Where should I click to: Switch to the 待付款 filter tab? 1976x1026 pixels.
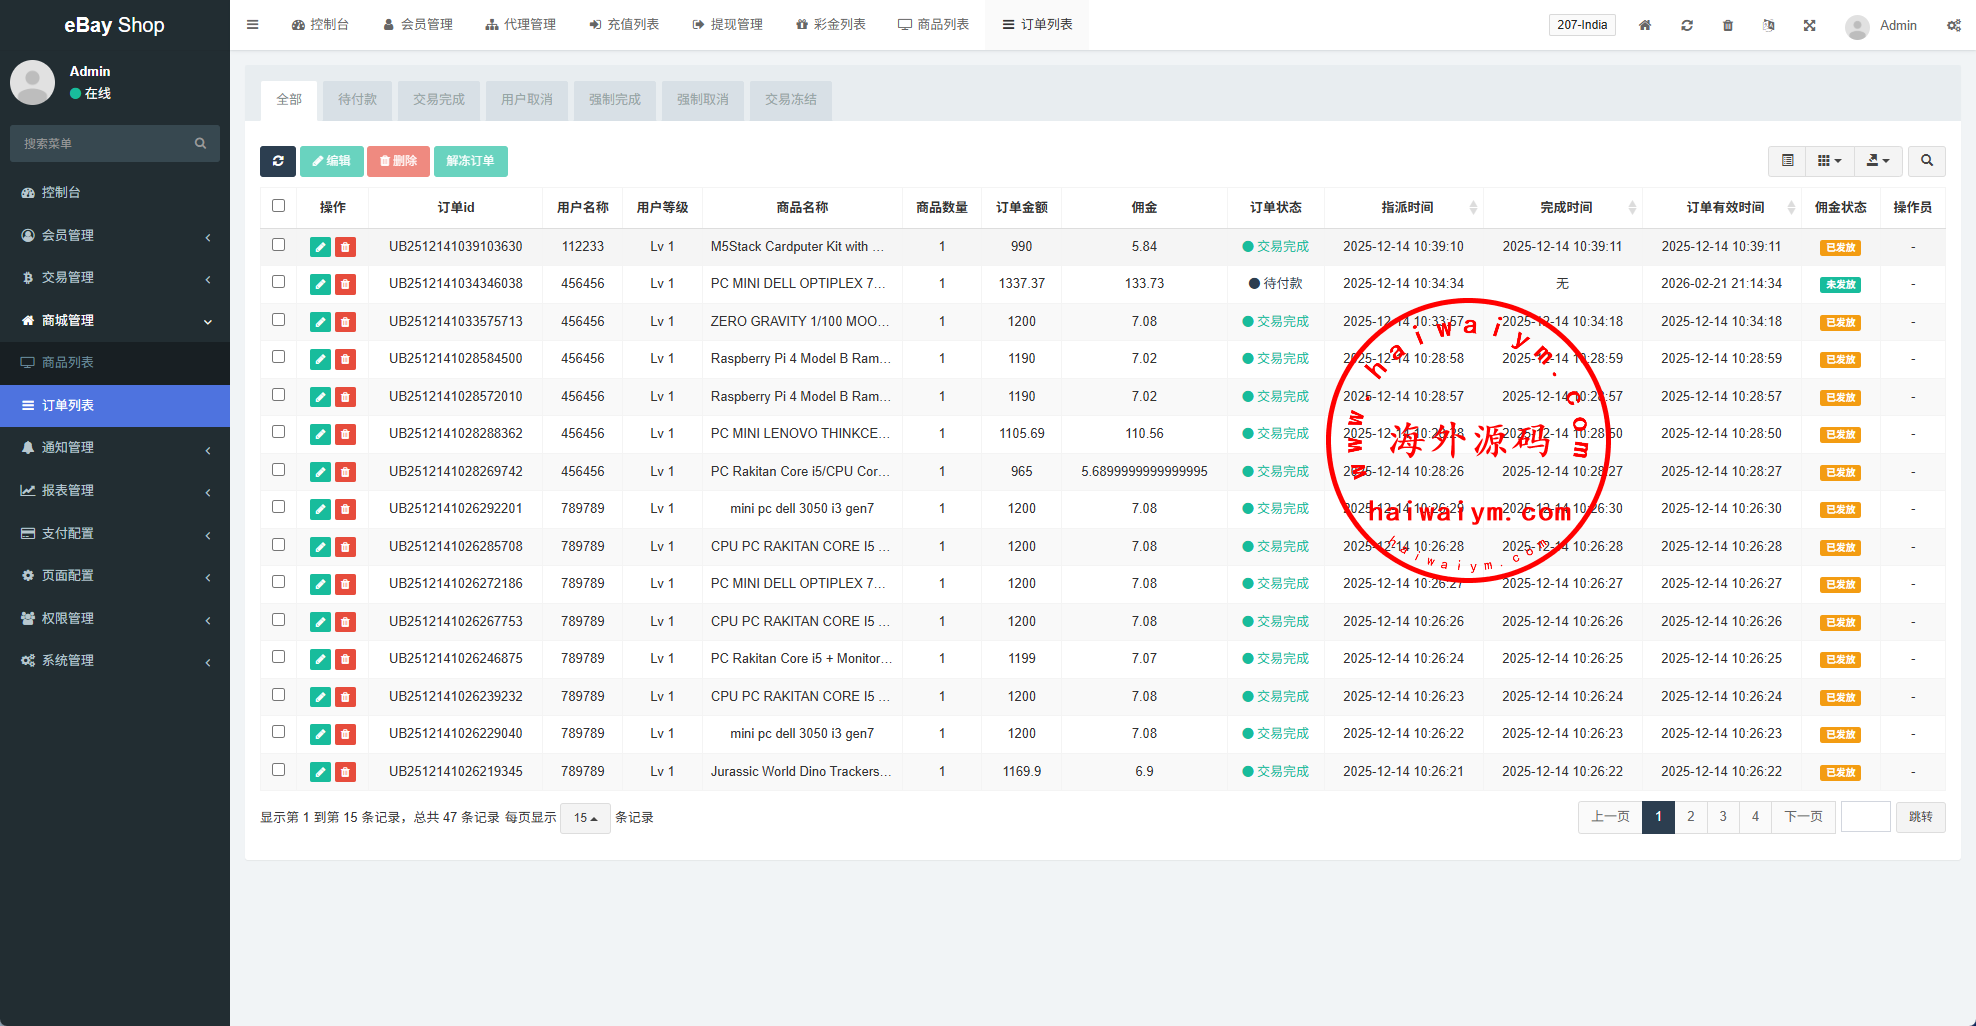coord(357,100)
